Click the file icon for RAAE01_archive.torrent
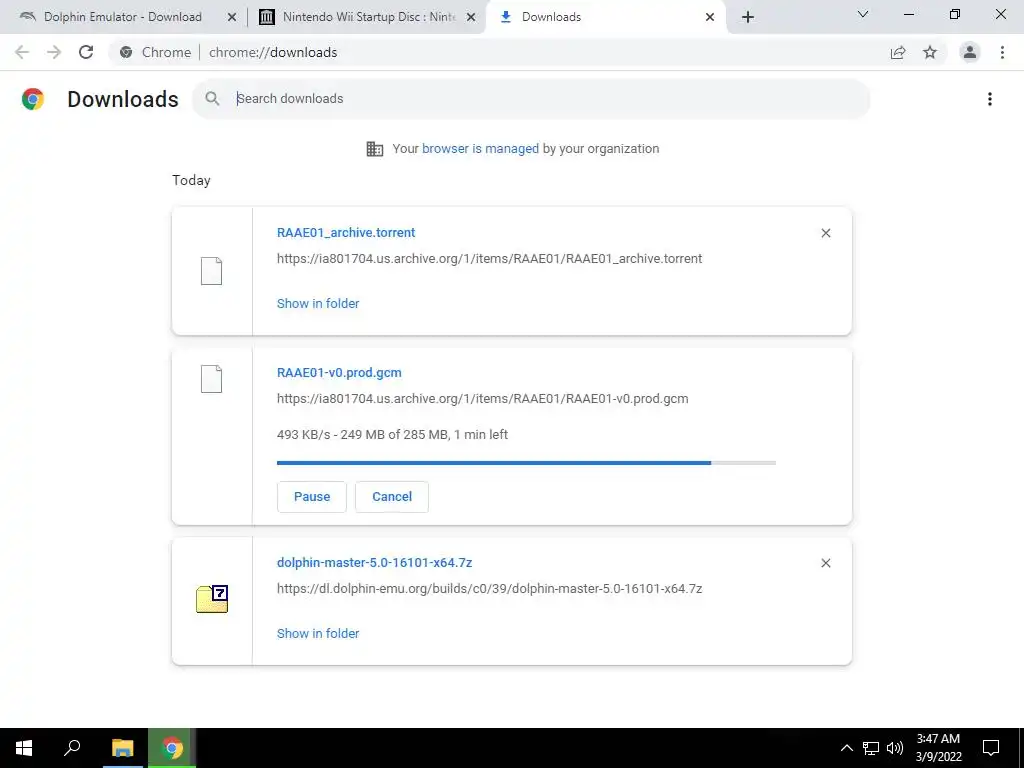 211,270
